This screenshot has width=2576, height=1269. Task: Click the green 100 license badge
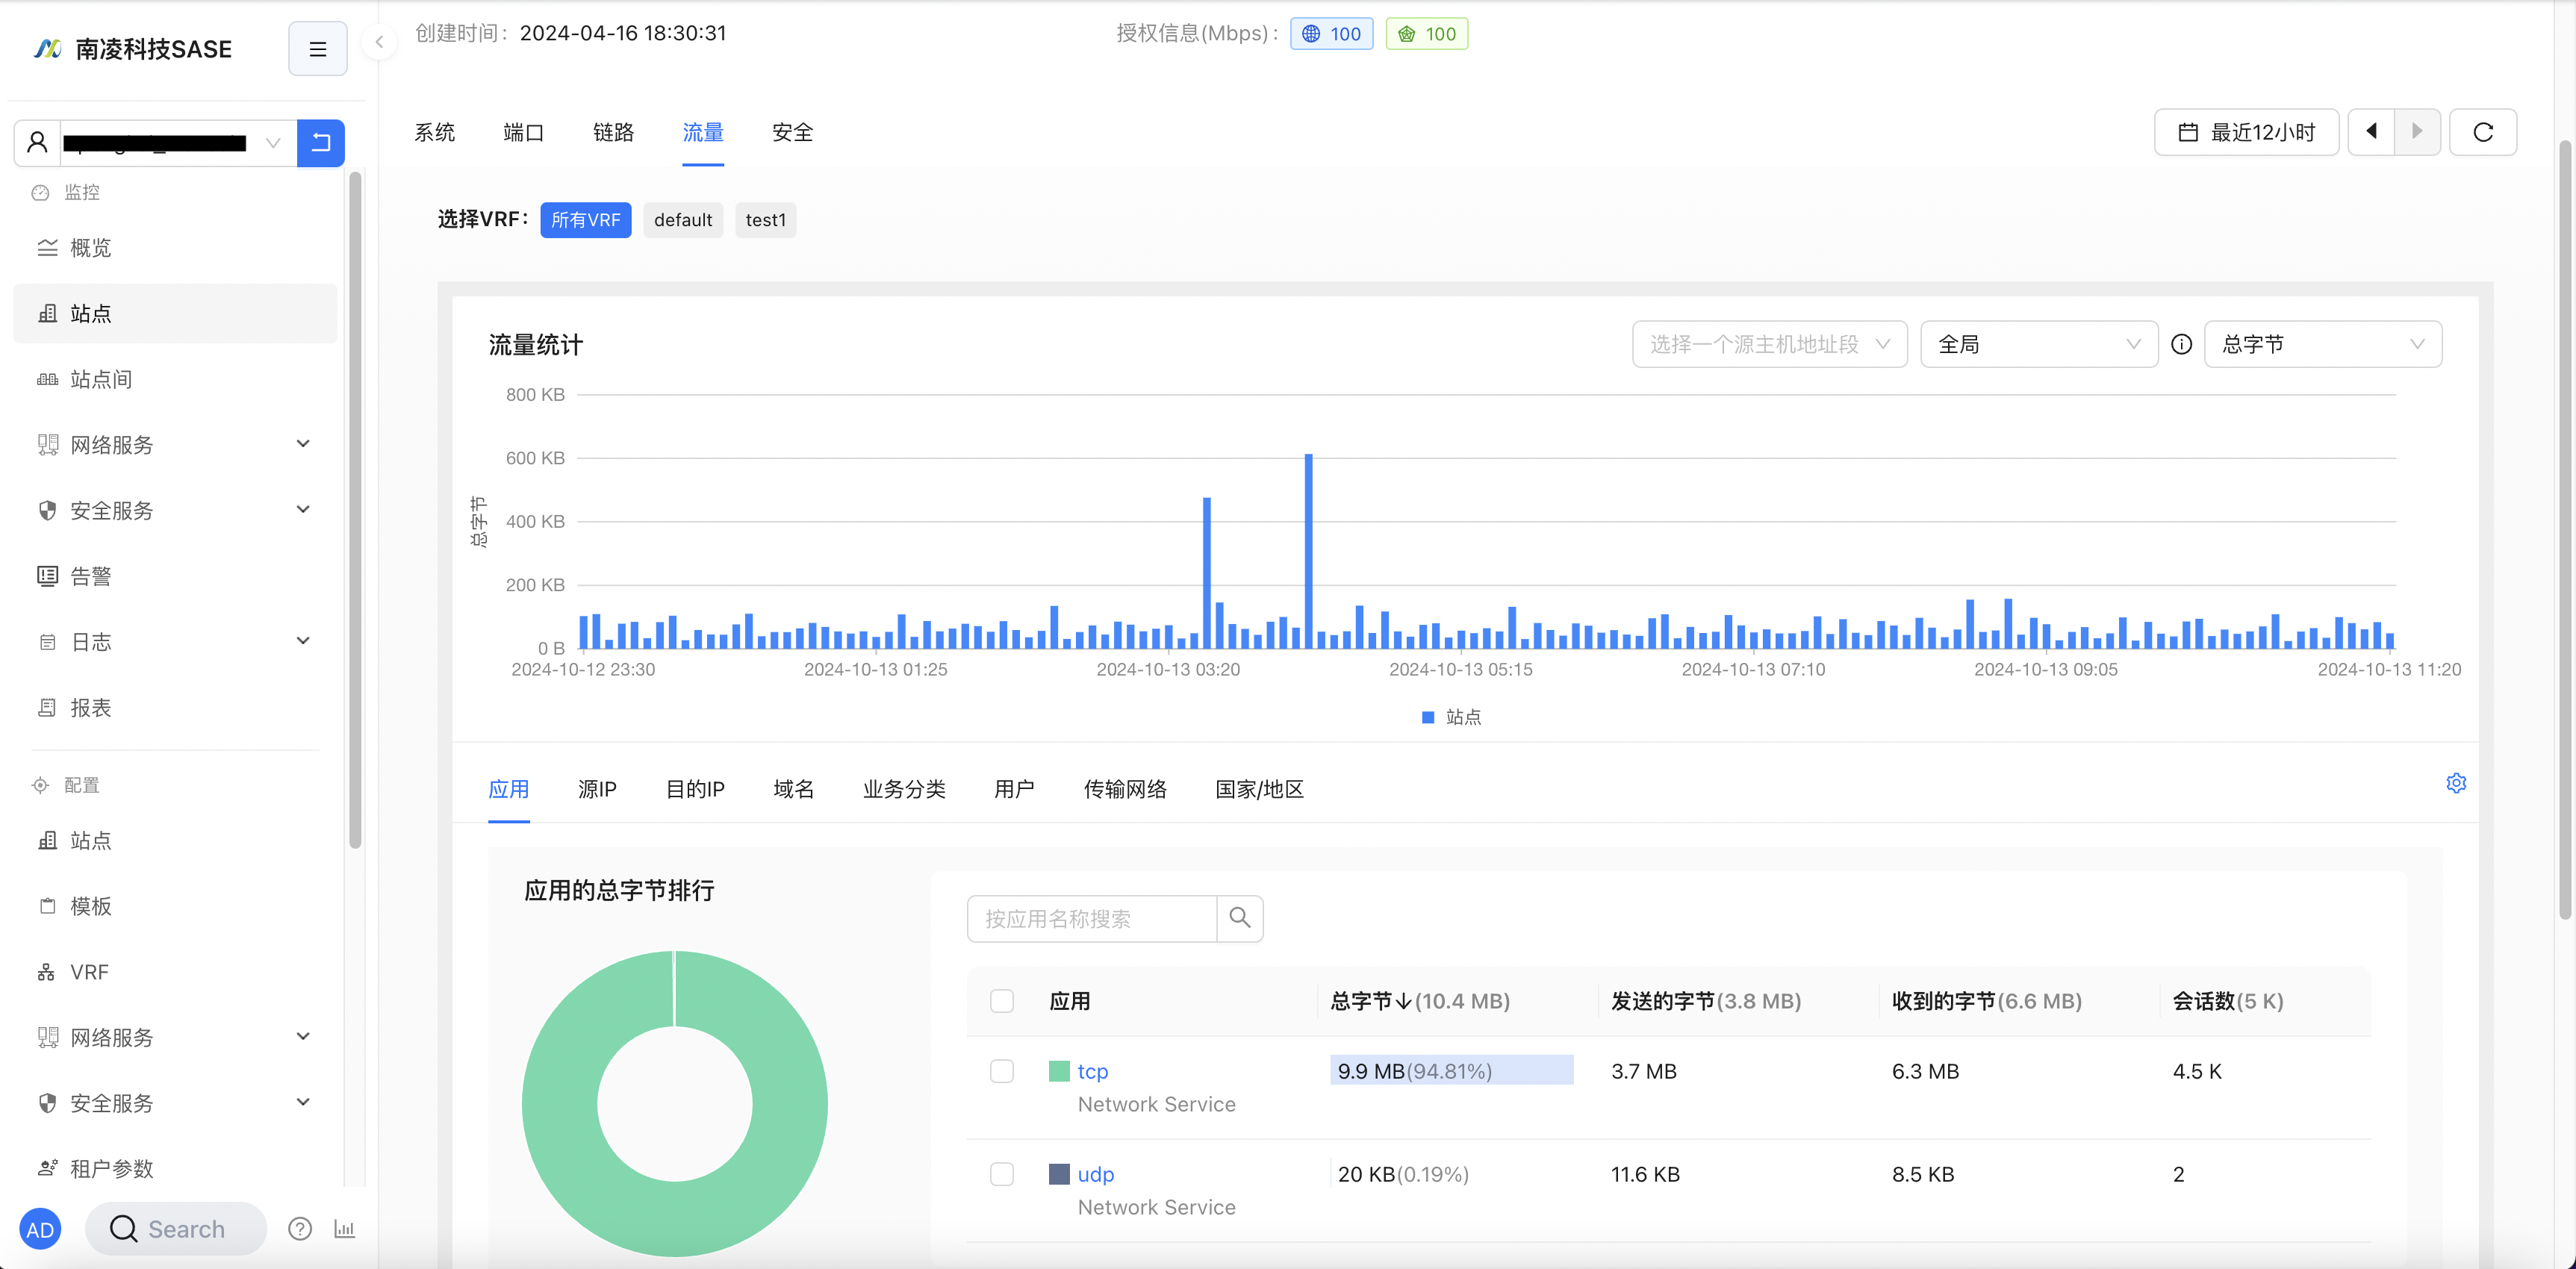(1427, 33)
